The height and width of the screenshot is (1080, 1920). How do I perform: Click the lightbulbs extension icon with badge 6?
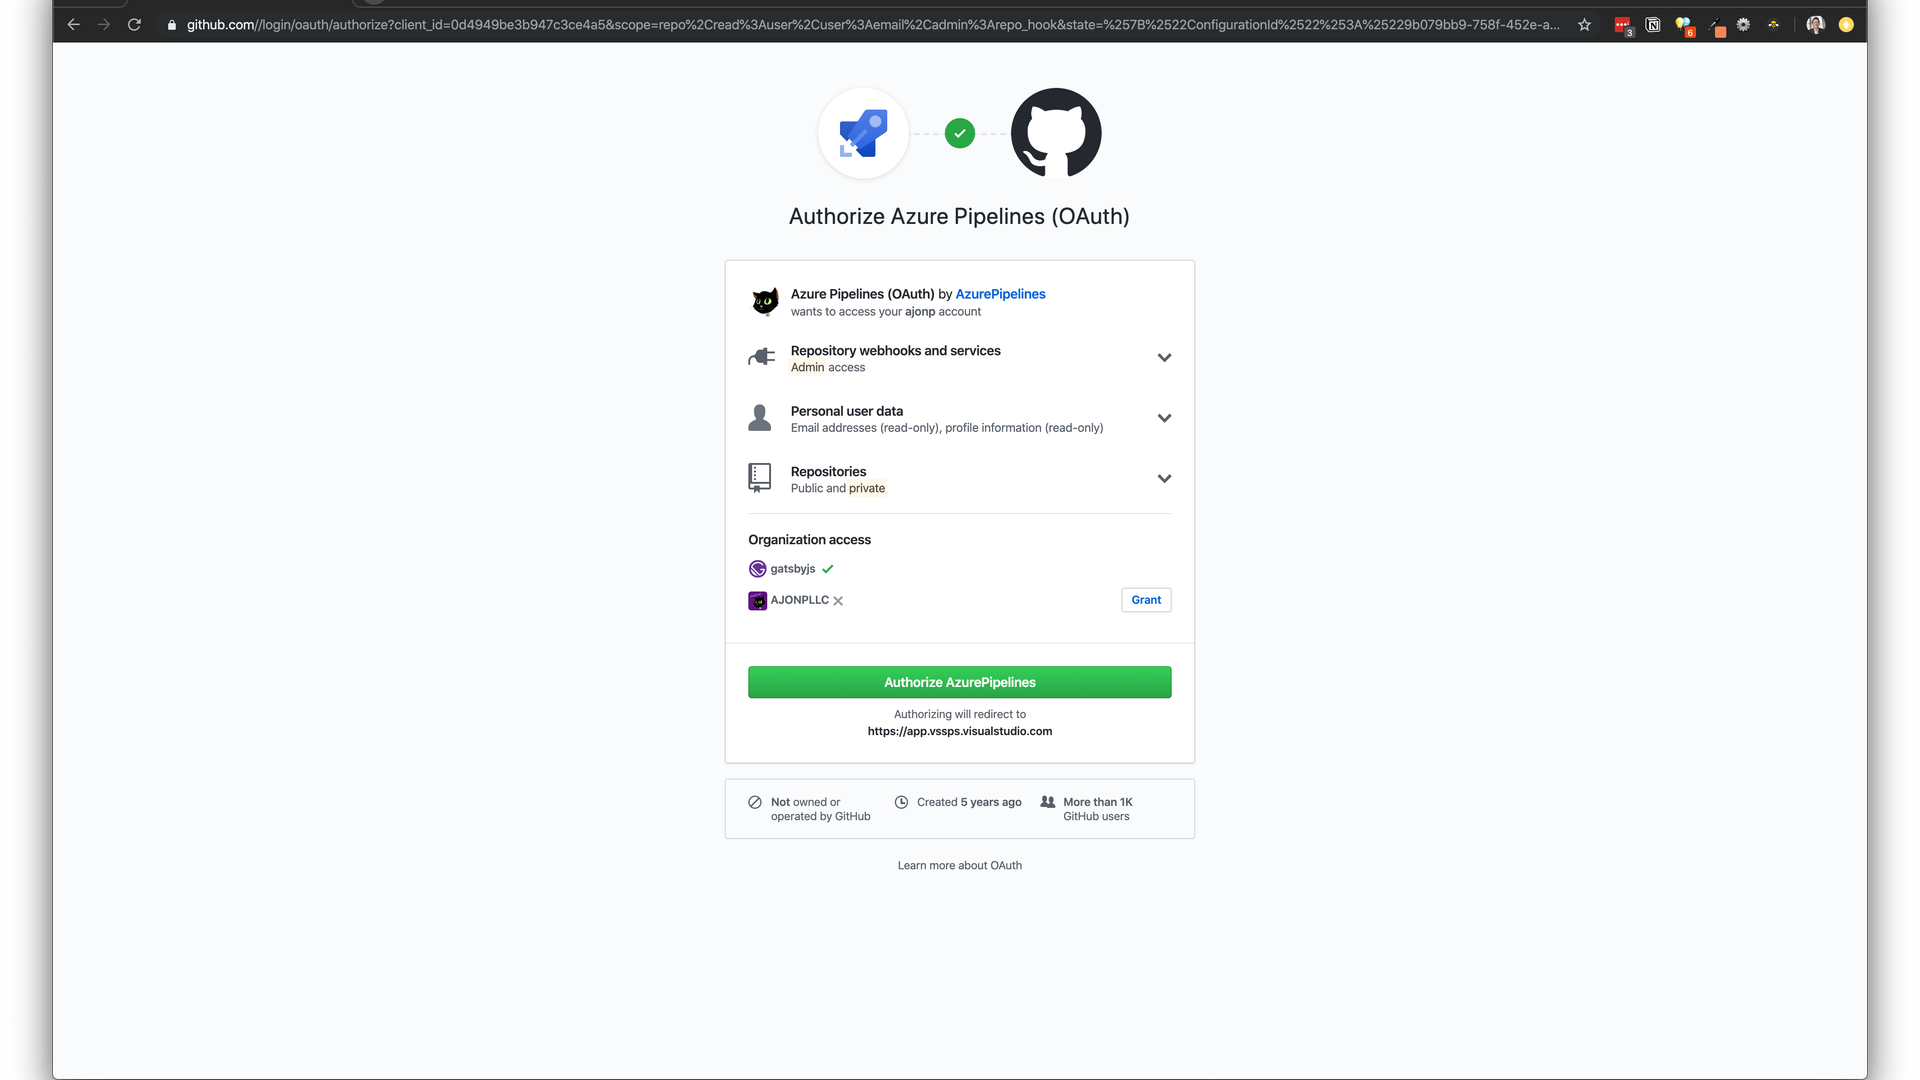click(x=1684, y=25)
